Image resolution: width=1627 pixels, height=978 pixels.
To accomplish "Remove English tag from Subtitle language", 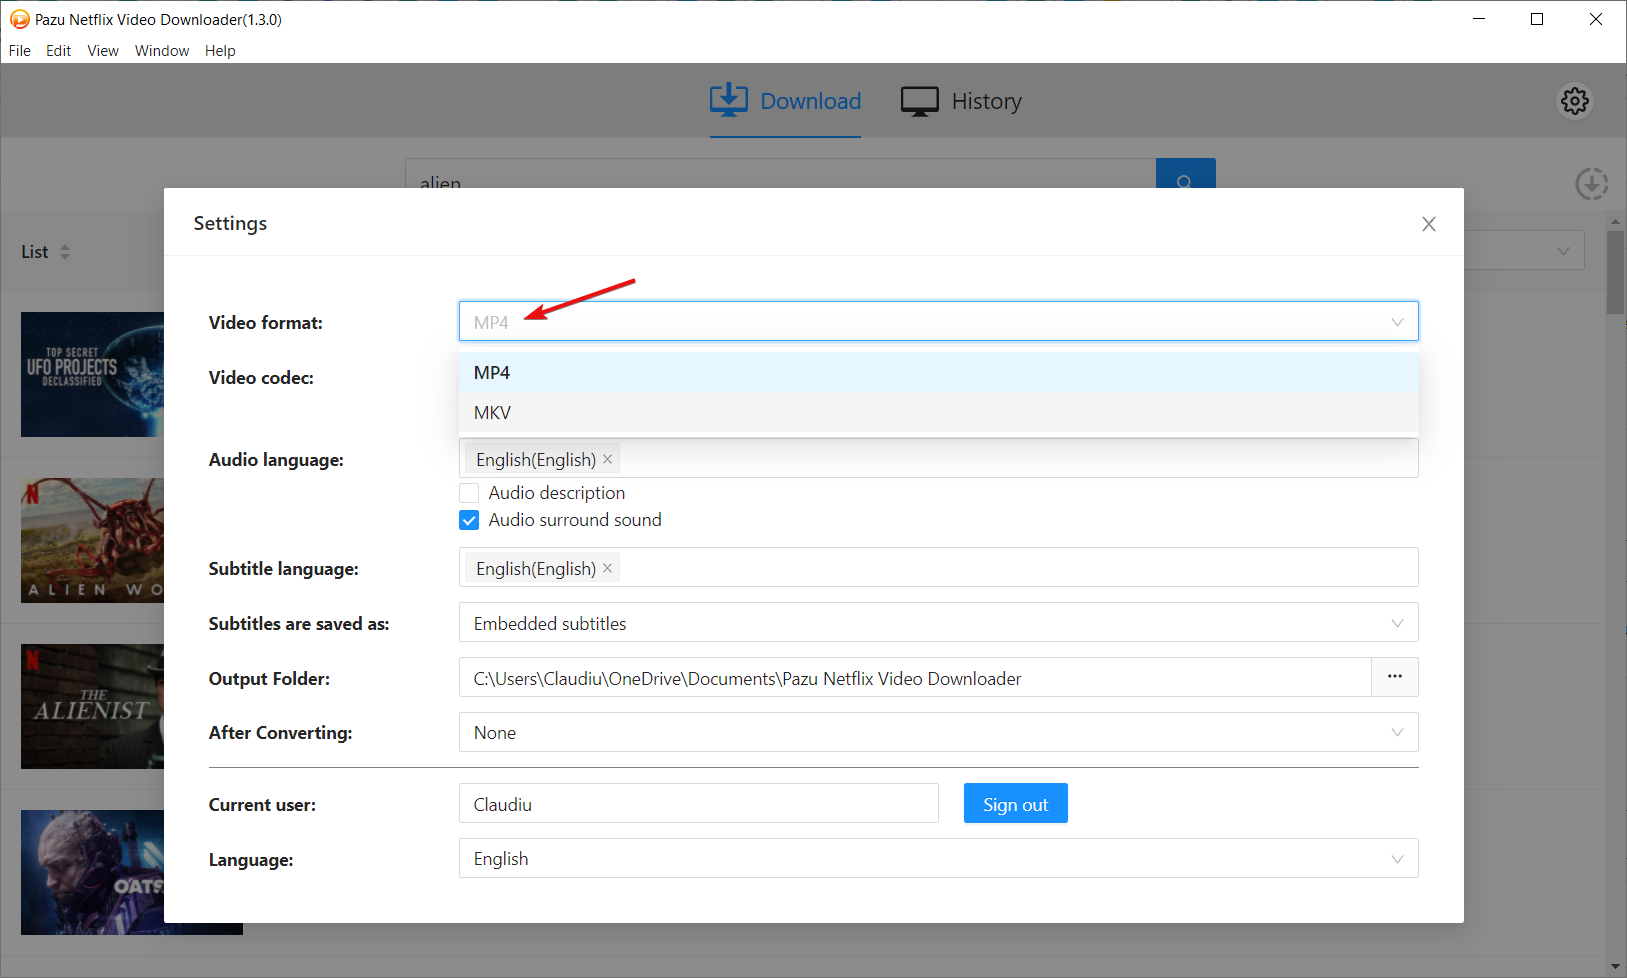I will pos(607,568).
